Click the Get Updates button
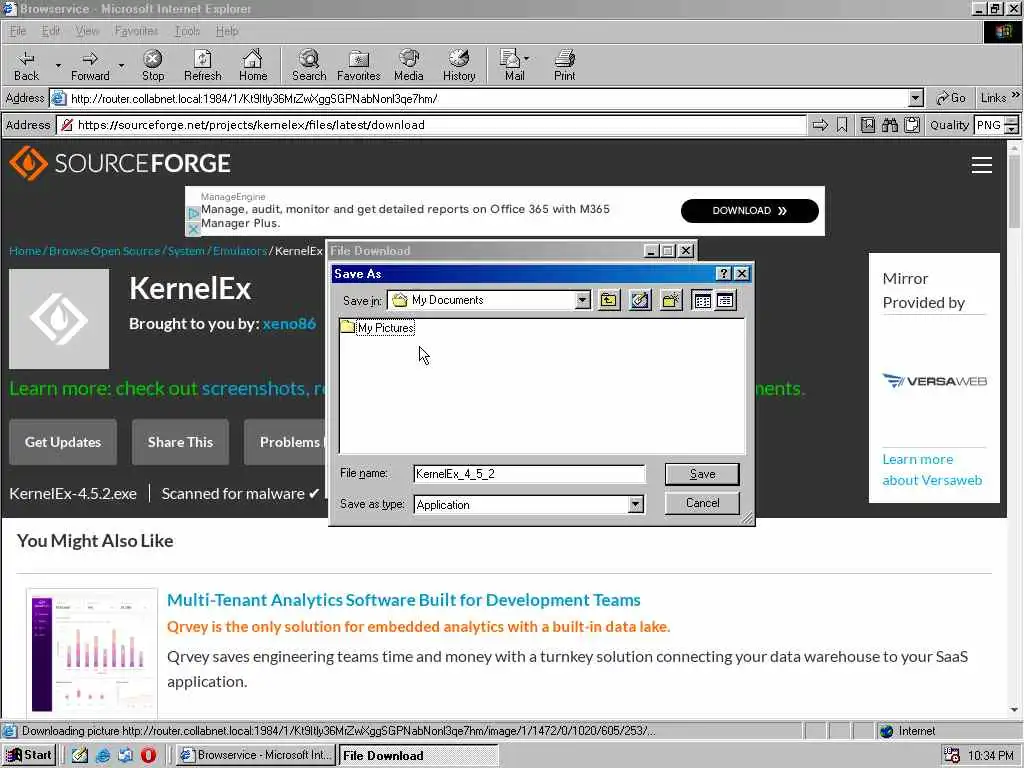 (63, 442)
